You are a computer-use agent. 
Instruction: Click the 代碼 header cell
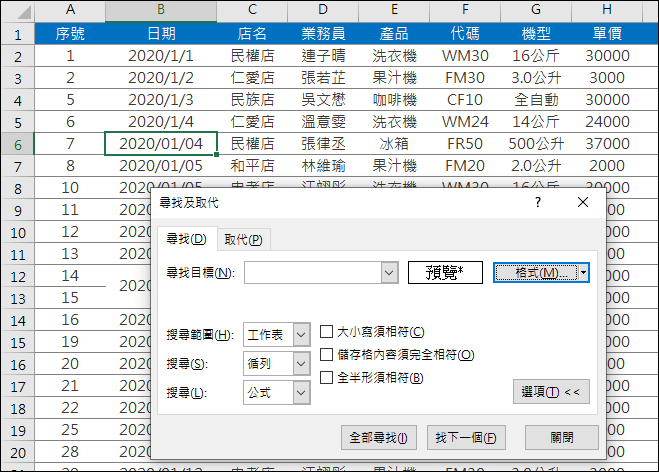coord(465,34)
